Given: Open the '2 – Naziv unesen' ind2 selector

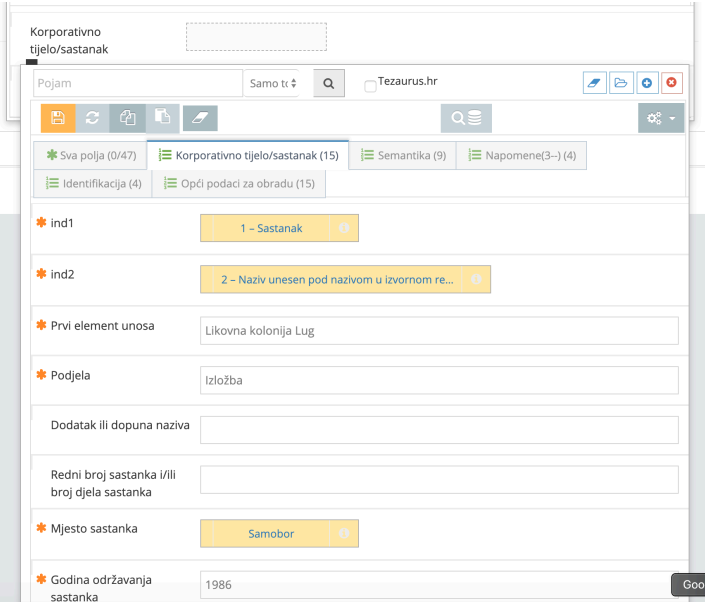Looking at the screenshot, I should 337,279.
